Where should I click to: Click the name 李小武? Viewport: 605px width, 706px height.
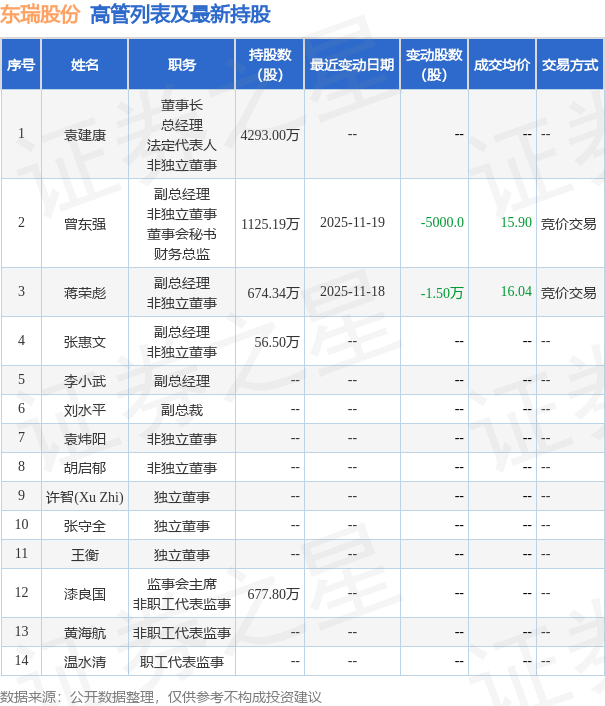(85, 381)
